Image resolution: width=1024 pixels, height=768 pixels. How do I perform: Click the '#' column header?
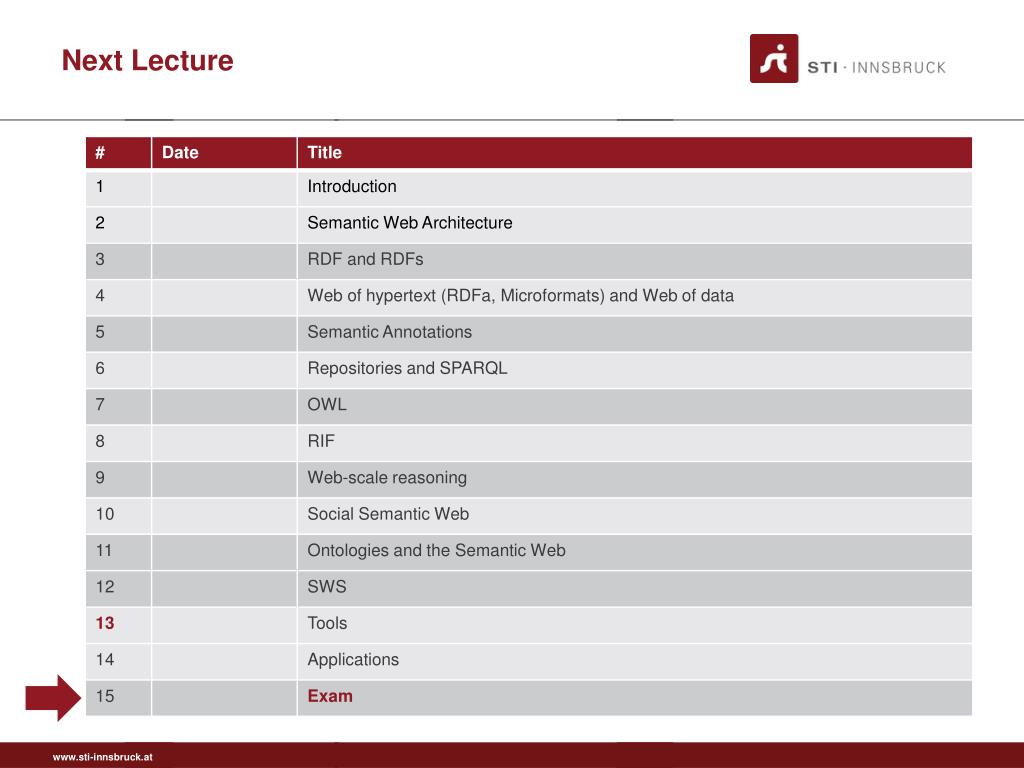pyautogui.click(x=118, y=153)
